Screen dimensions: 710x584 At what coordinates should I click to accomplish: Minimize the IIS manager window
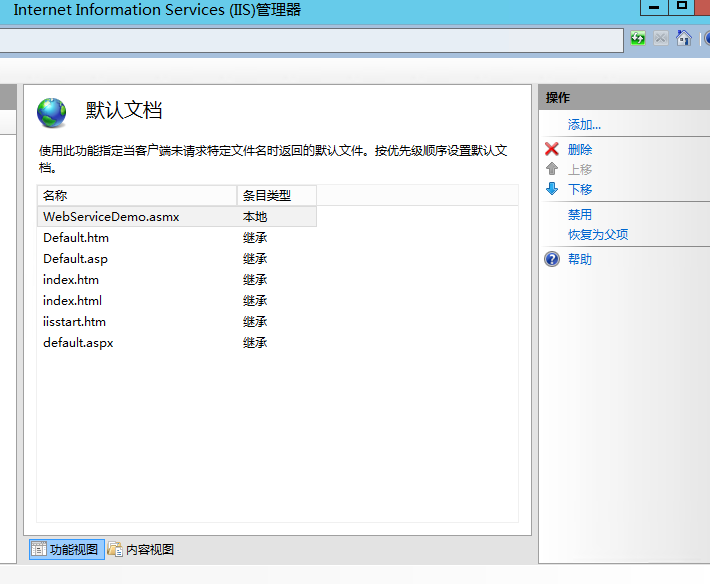click(654, 7)
